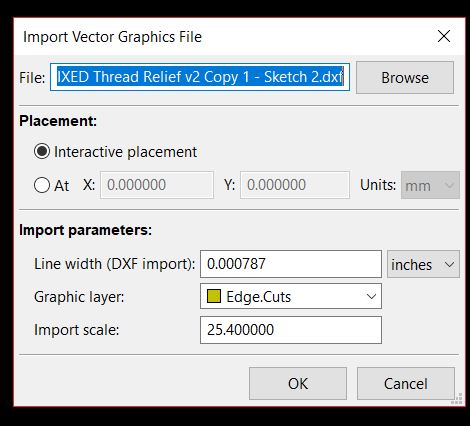Expand the Graphic layer combo box arrow
The image size is (470, 426).
(x=371, y=296)
